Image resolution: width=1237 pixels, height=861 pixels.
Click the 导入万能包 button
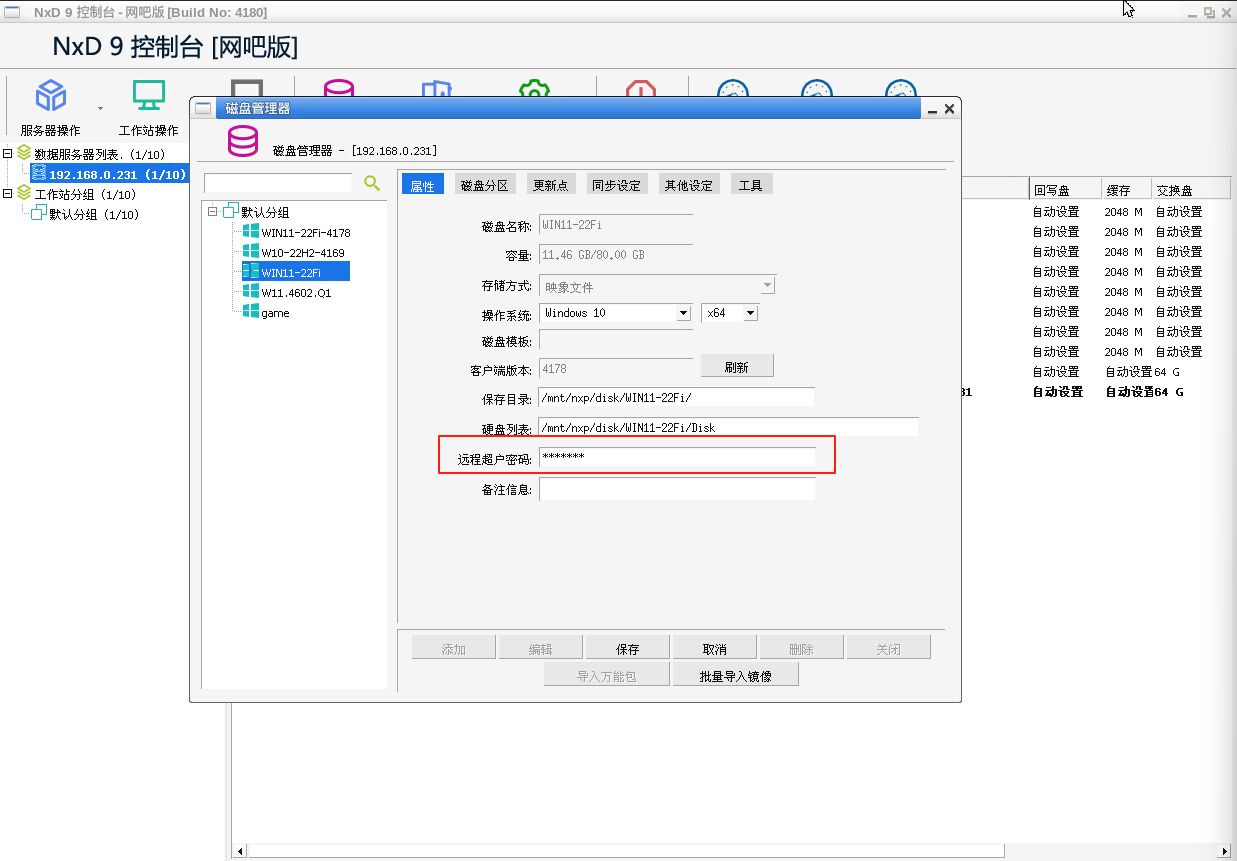tap(607, 675)
